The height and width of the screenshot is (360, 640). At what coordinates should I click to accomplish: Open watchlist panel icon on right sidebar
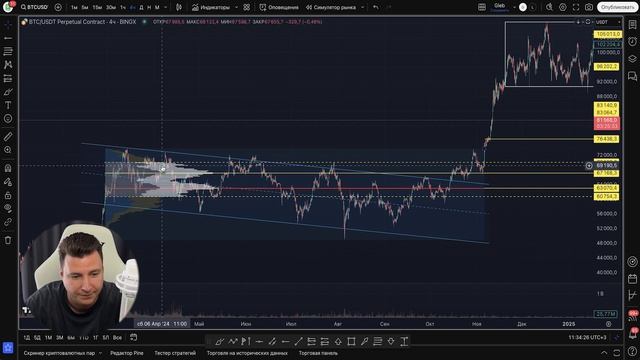[x=632, y=24]
